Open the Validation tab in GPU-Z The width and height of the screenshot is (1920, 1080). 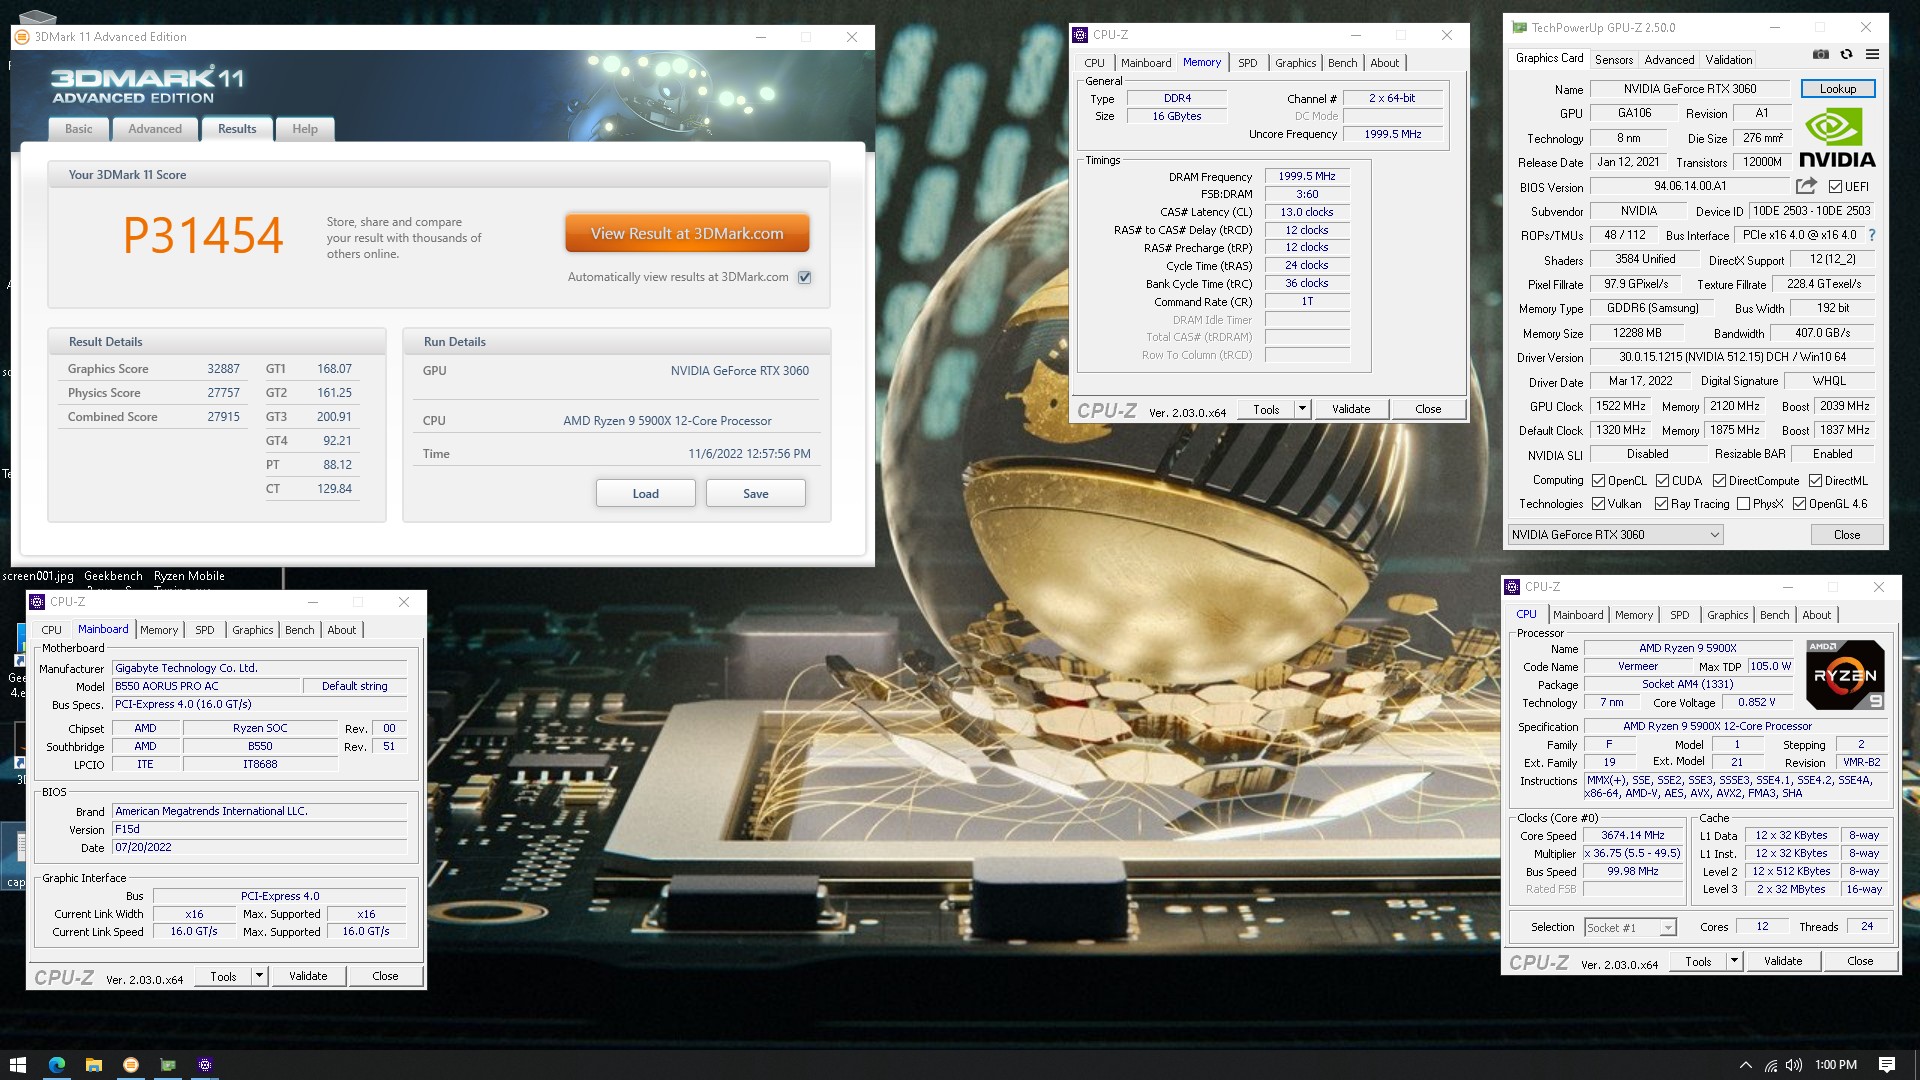1728,60
